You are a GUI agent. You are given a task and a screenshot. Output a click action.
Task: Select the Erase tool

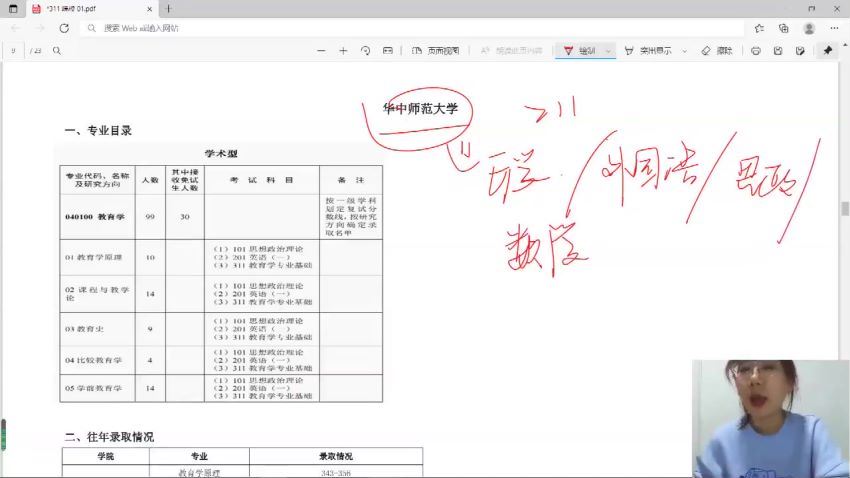pyautogui.click(x=717, y=50)
